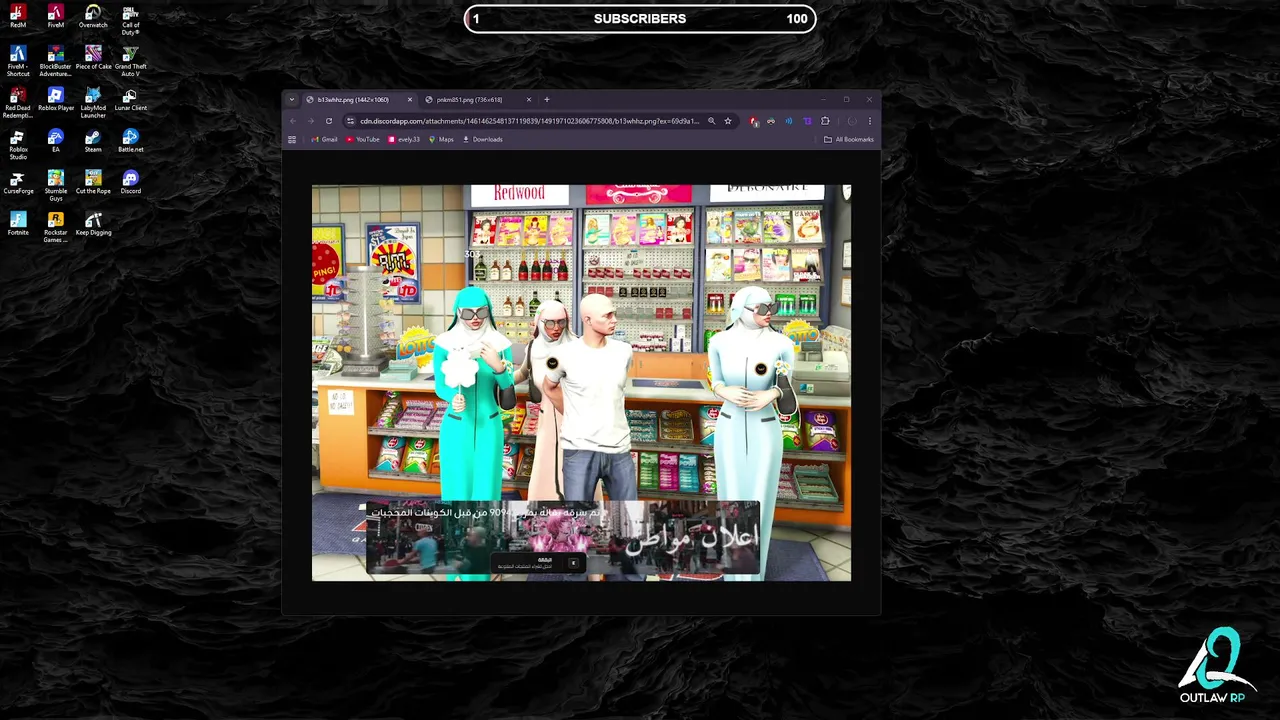This screenshot has height=720, width=1280.
Task: Open the evely.33 bookmark
Action: coord(404,139)
